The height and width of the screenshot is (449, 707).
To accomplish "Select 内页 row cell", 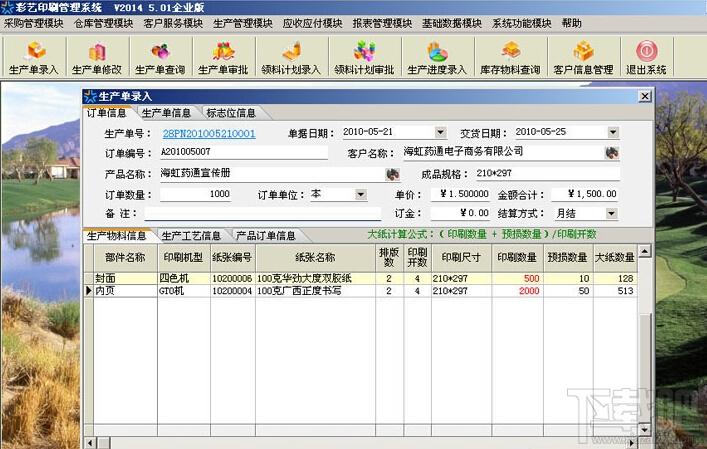I will coord(125,291).
